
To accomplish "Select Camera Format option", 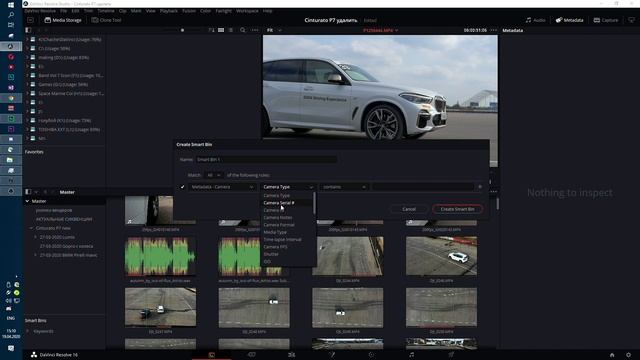I will [279, 225].
